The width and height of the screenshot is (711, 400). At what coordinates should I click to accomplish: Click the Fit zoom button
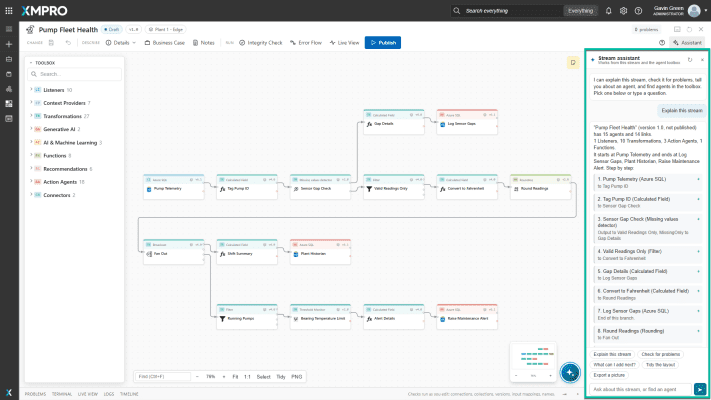[x=235, y=376]
